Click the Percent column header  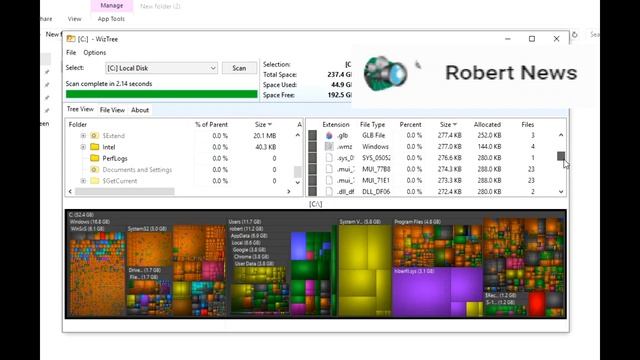[x=410, y=124]
